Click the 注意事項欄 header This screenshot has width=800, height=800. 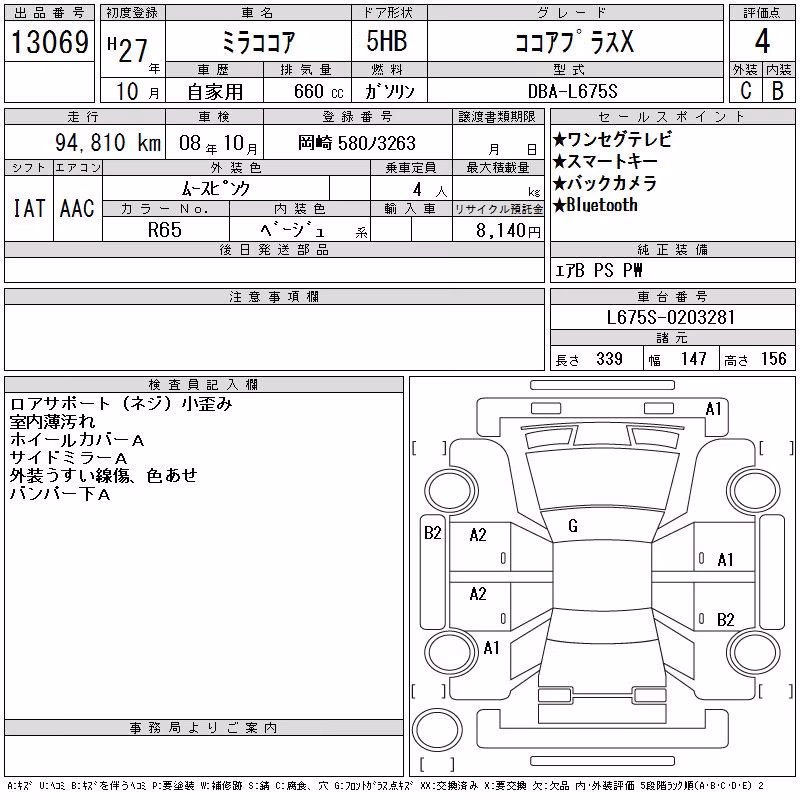274,296
